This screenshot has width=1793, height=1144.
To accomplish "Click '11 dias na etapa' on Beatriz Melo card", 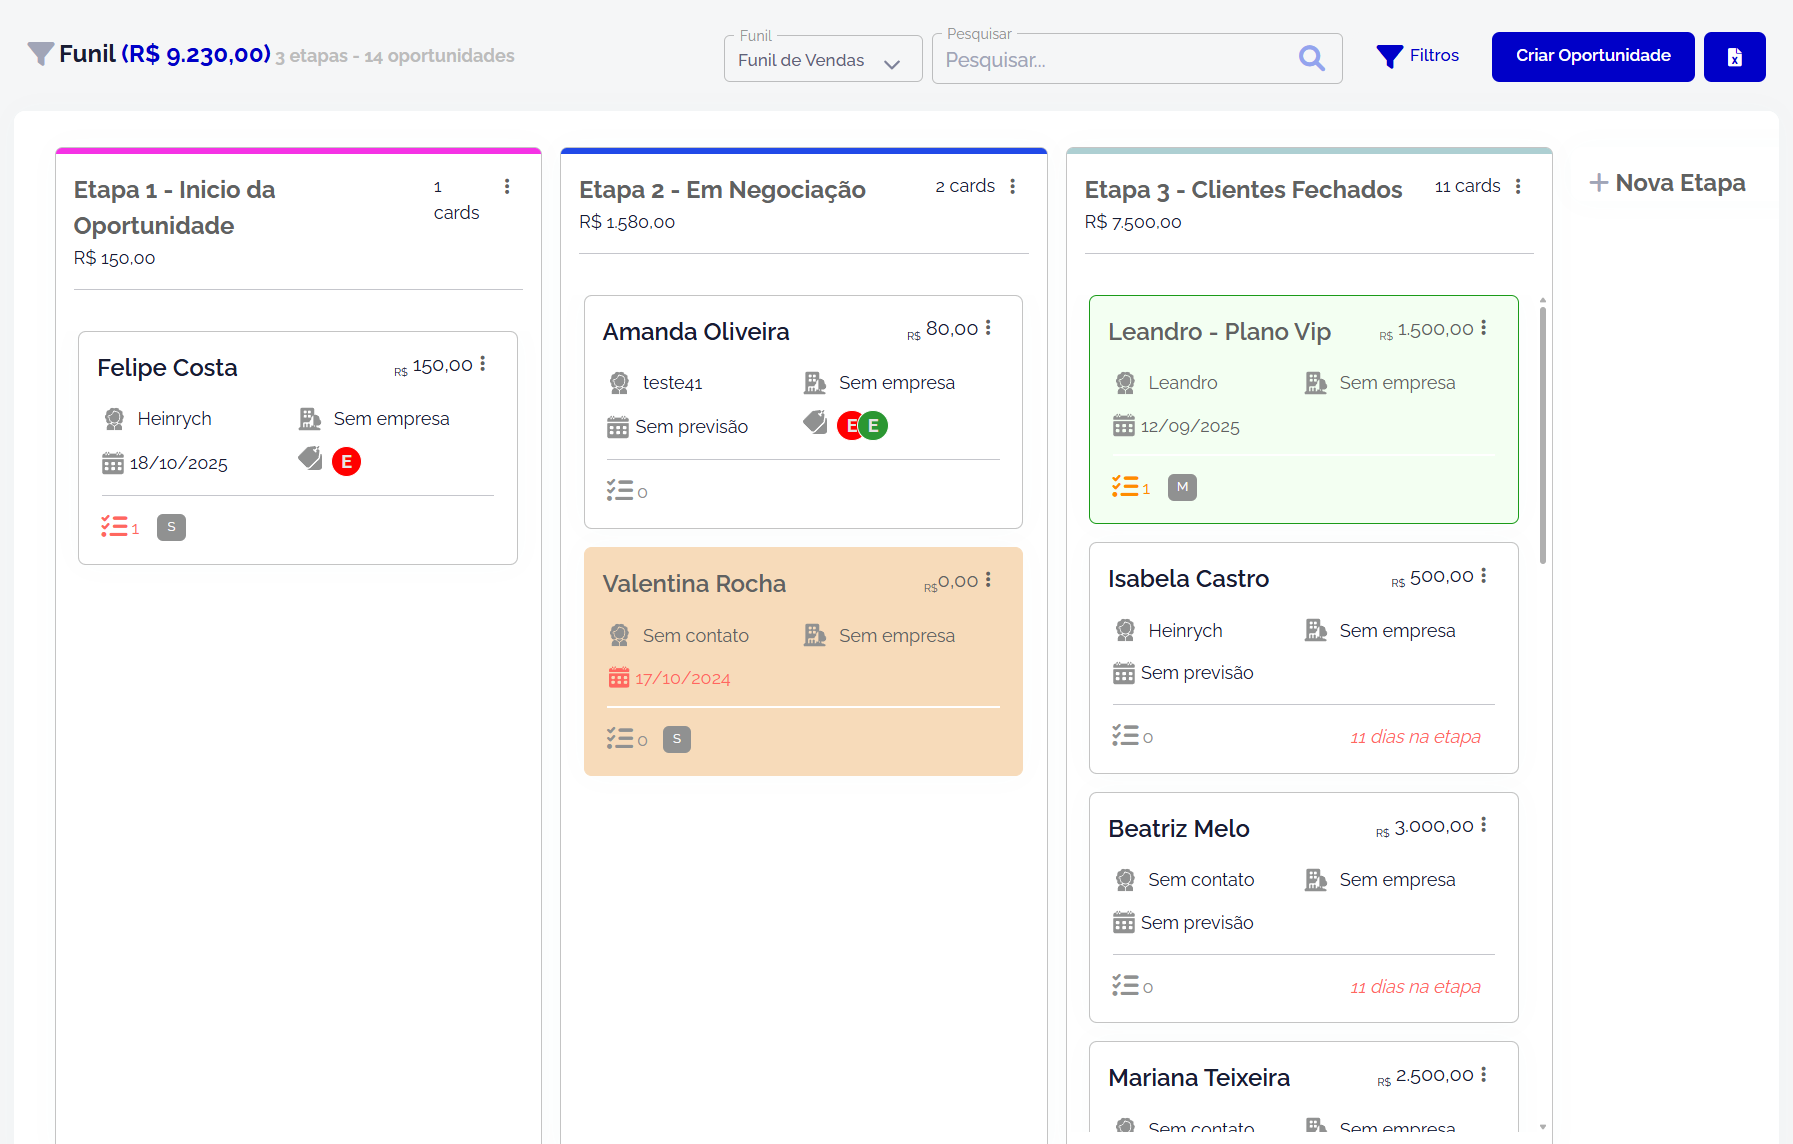I will point(1415,987).
